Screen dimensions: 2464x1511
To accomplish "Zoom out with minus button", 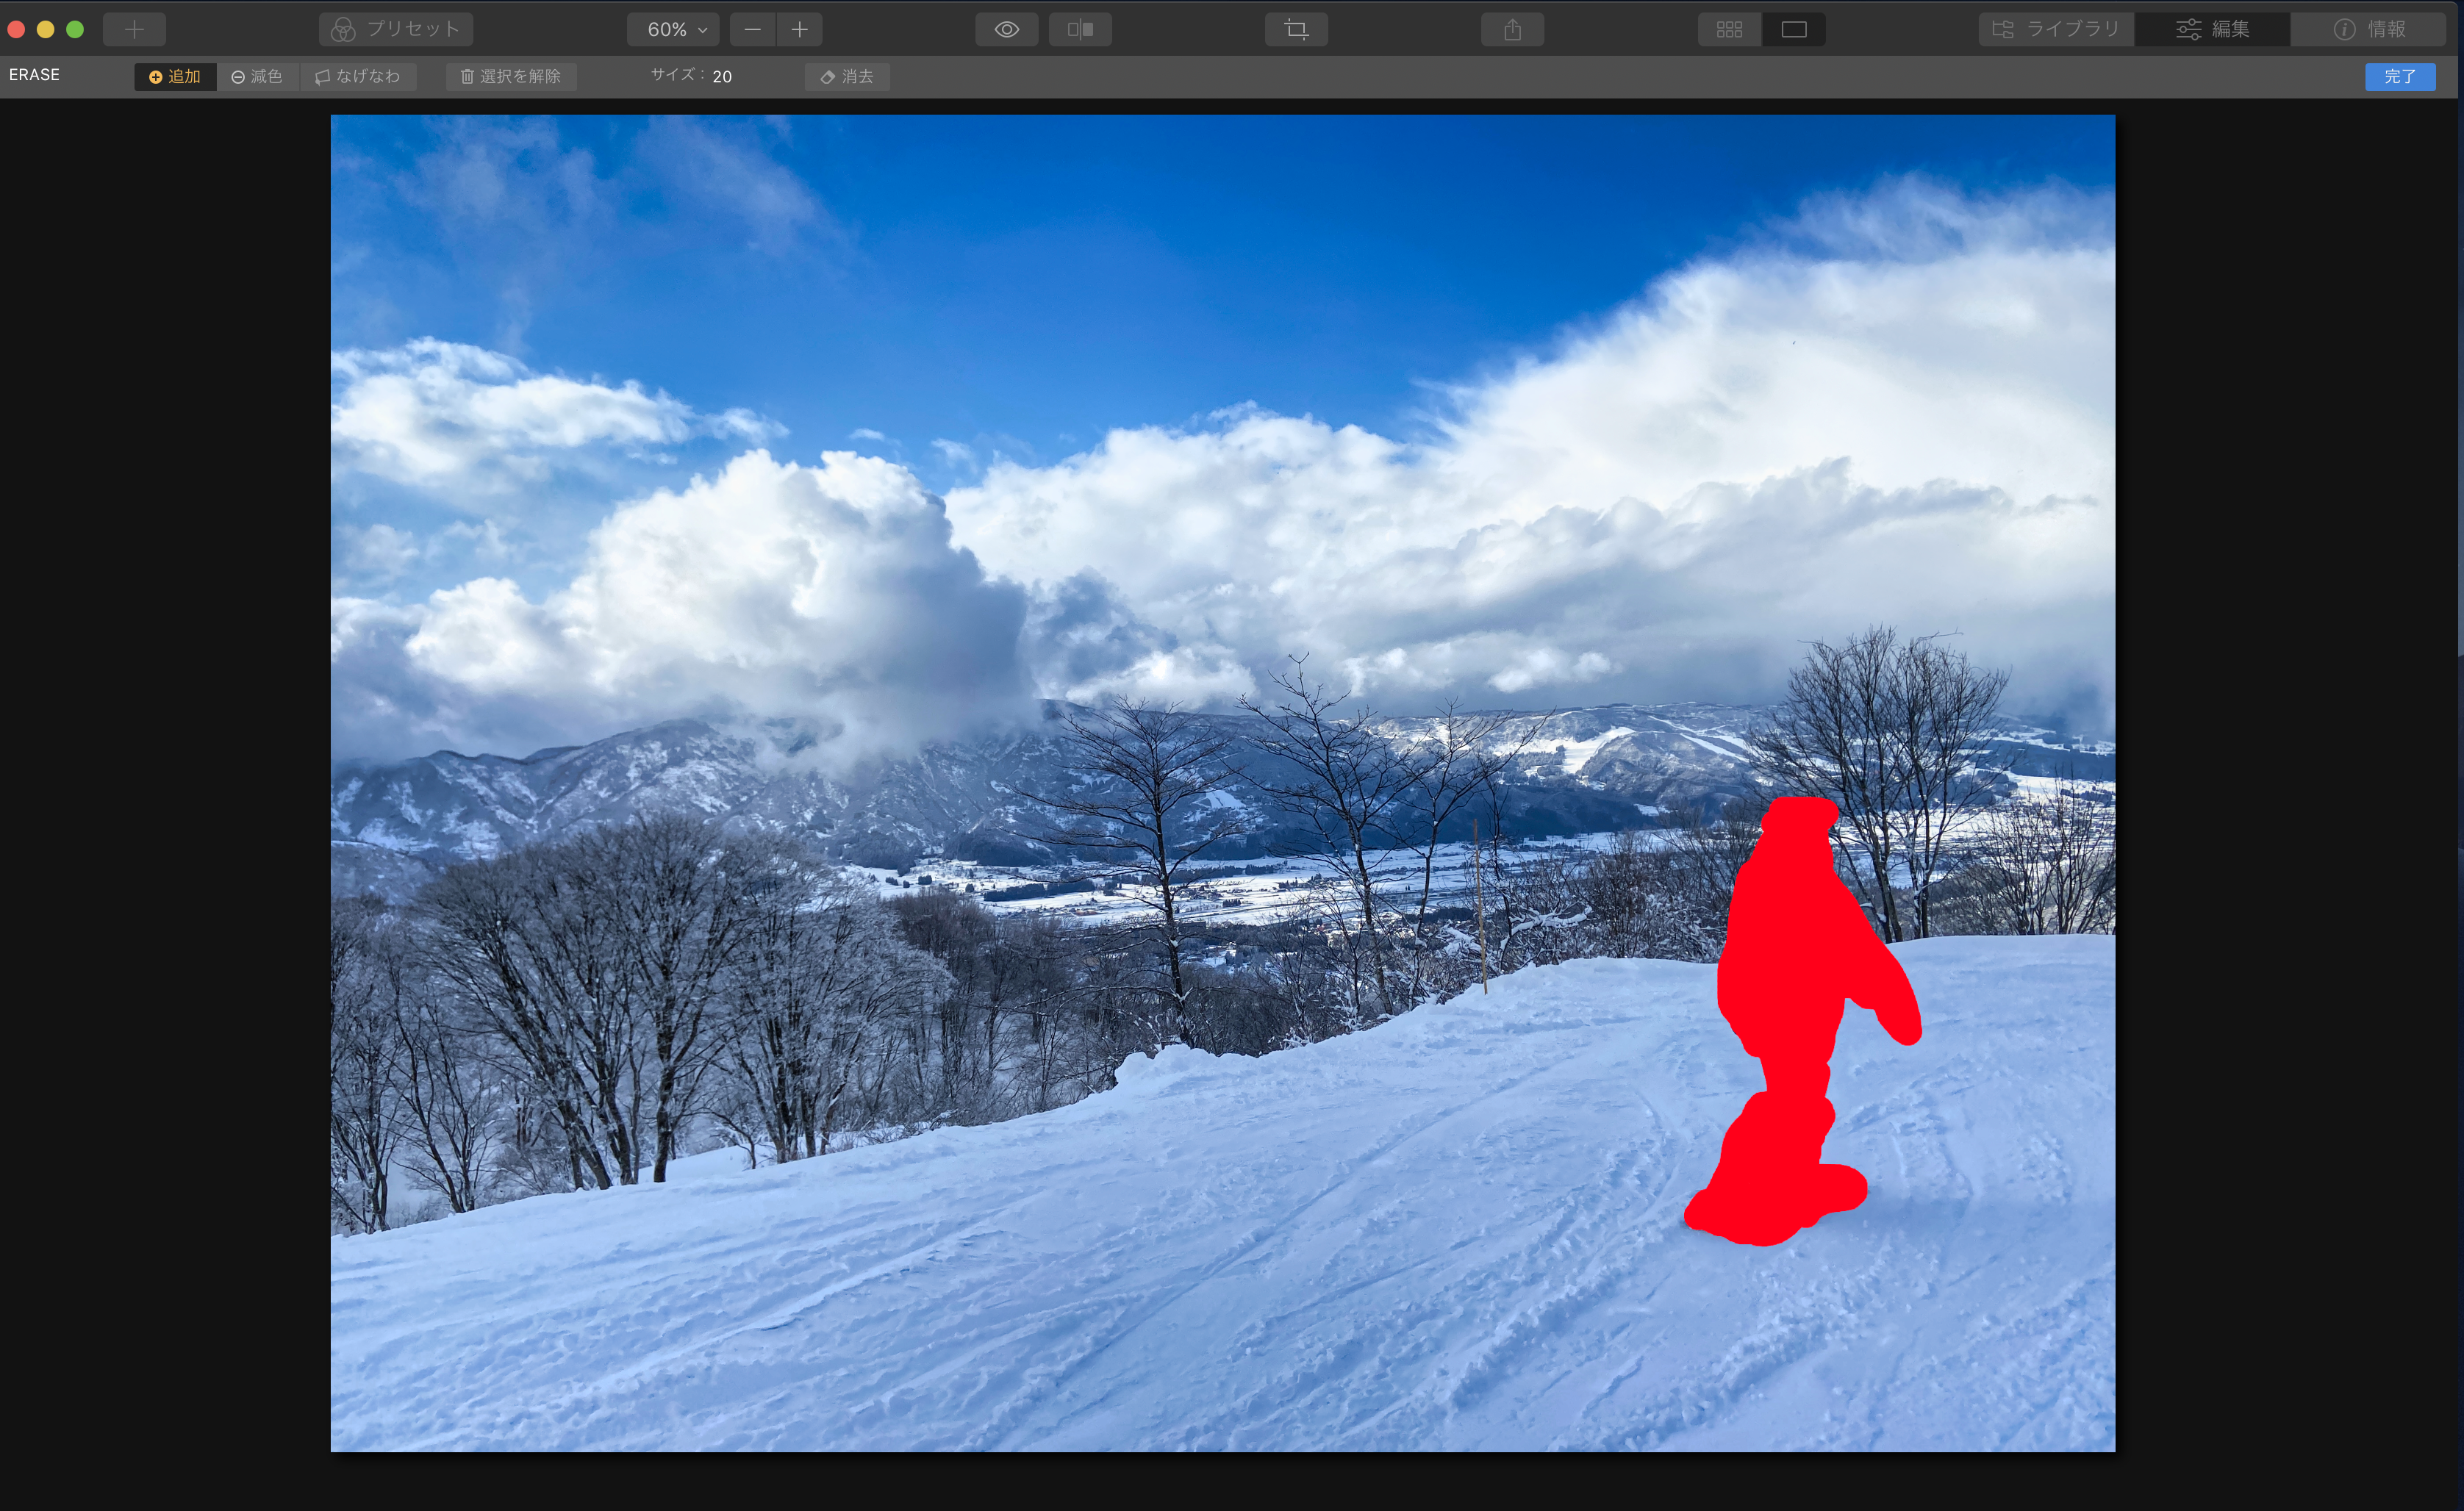I will click(753, 30).
